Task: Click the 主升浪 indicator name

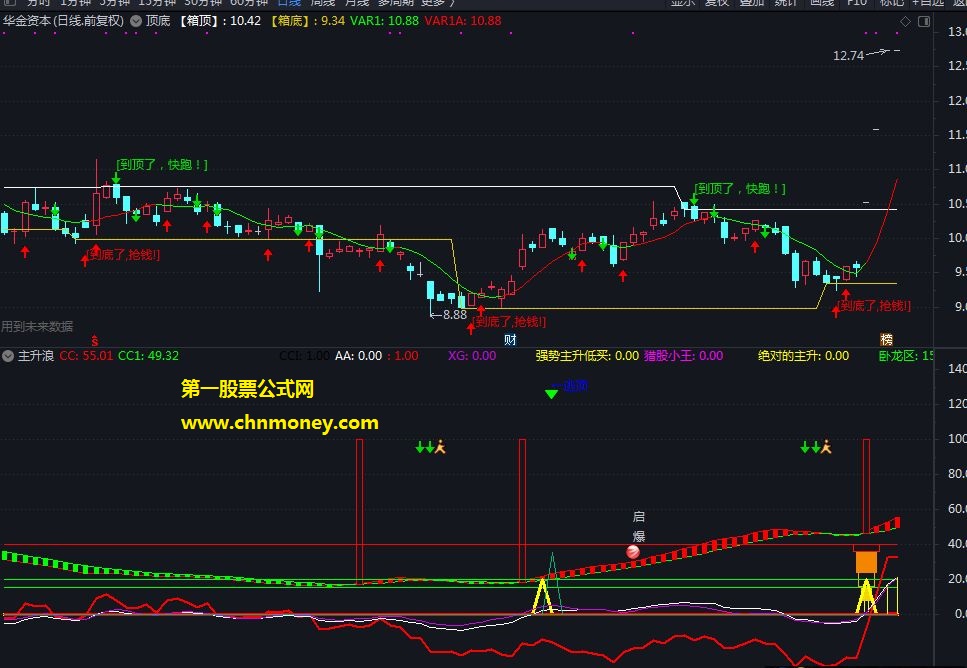Action: [x=35, y=356]
